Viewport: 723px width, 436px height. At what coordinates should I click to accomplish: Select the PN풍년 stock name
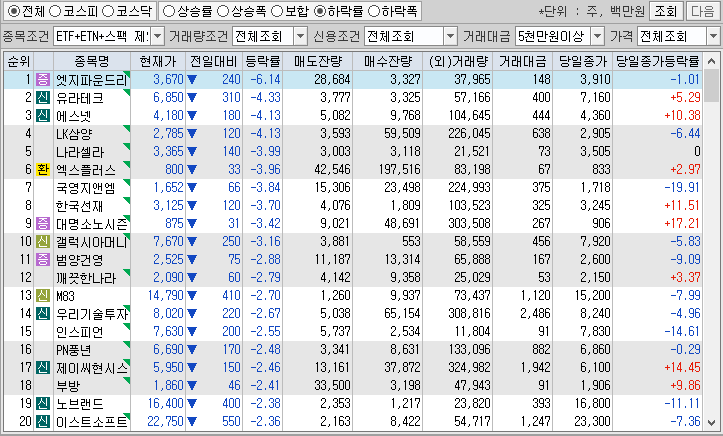click(74, 349)
